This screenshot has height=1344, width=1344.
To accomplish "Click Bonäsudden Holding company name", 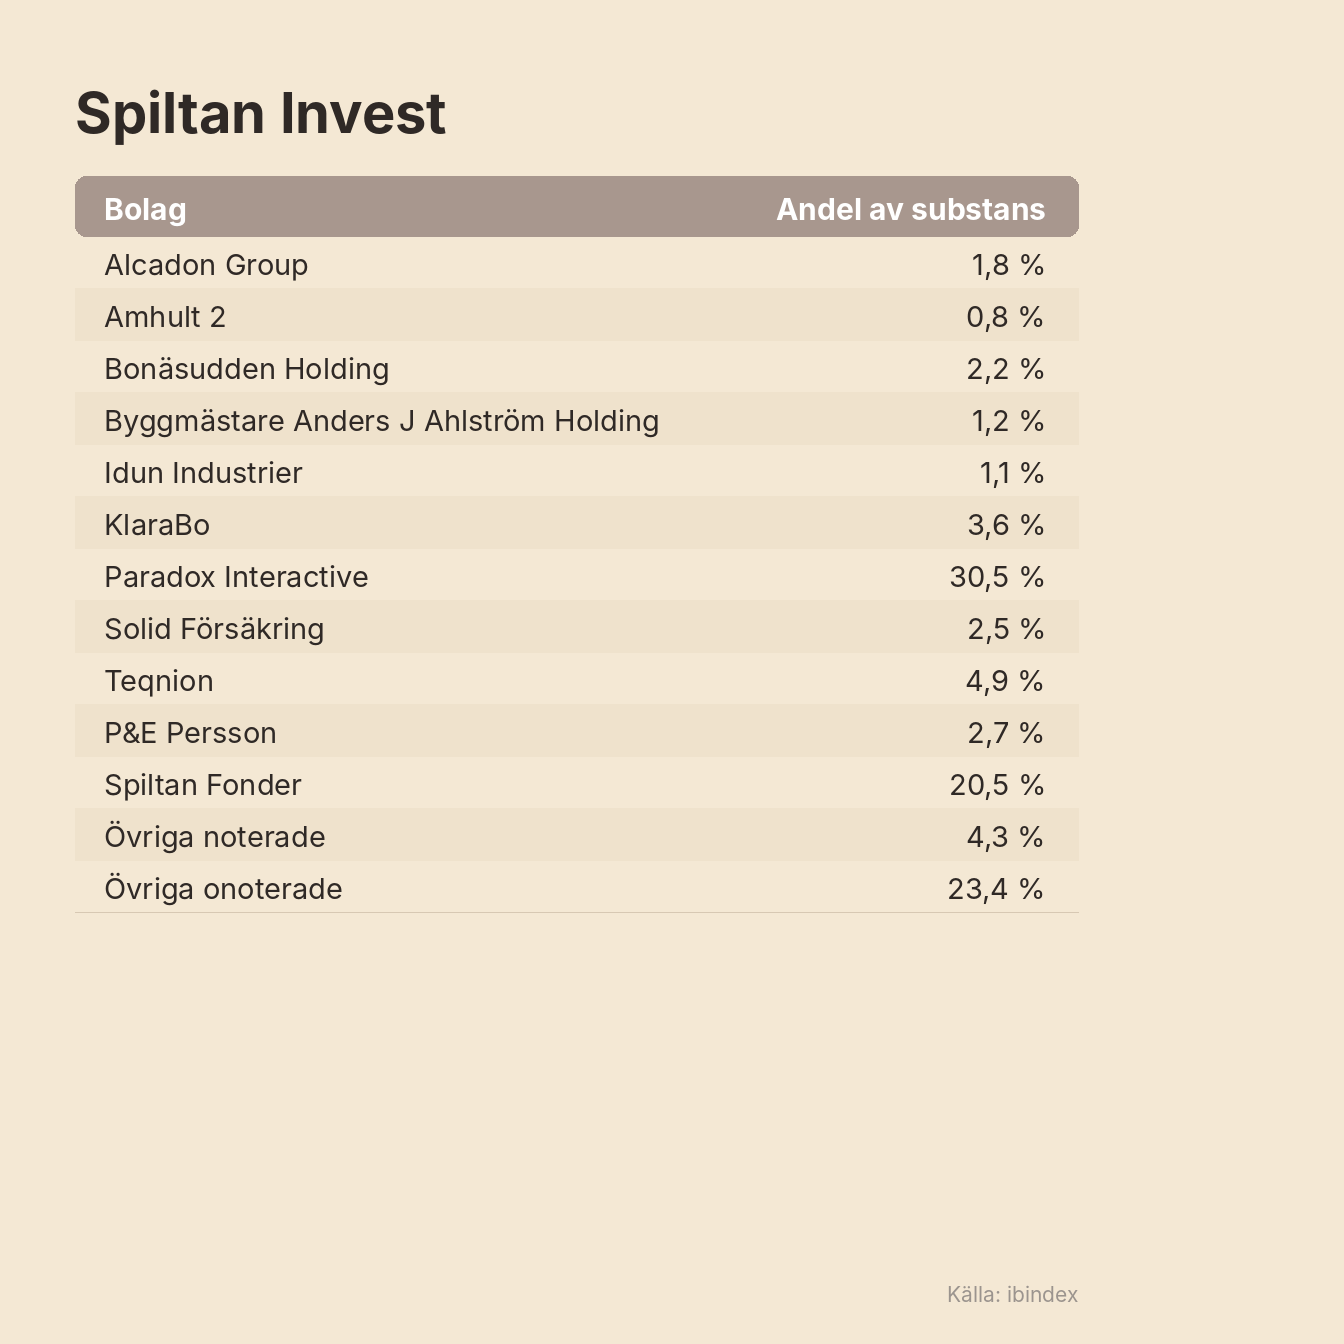I will [x=247, y=369].
